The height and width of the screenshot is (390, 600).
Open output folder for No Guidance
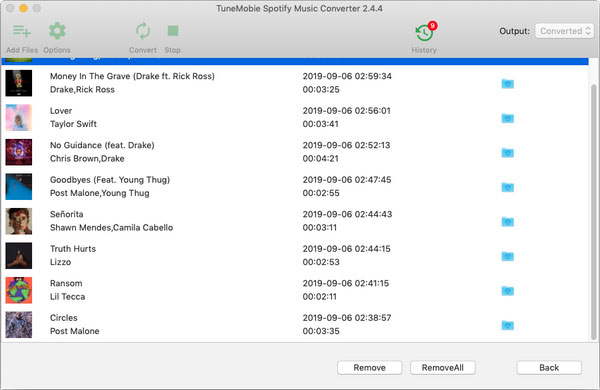(507, 152)
